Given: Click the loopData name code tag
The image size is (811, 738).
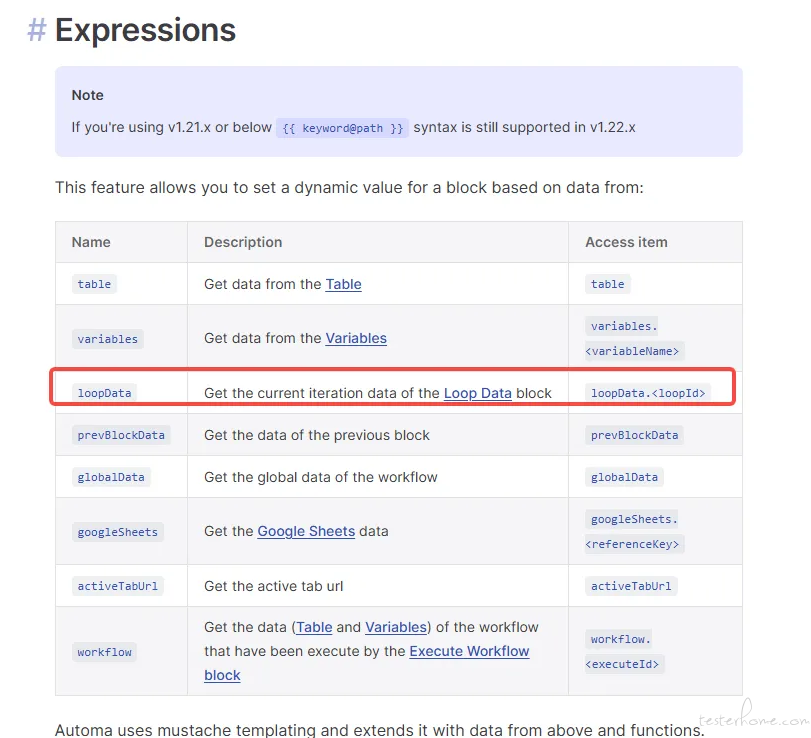Looking at the screenshot, I should pos(104,393).
